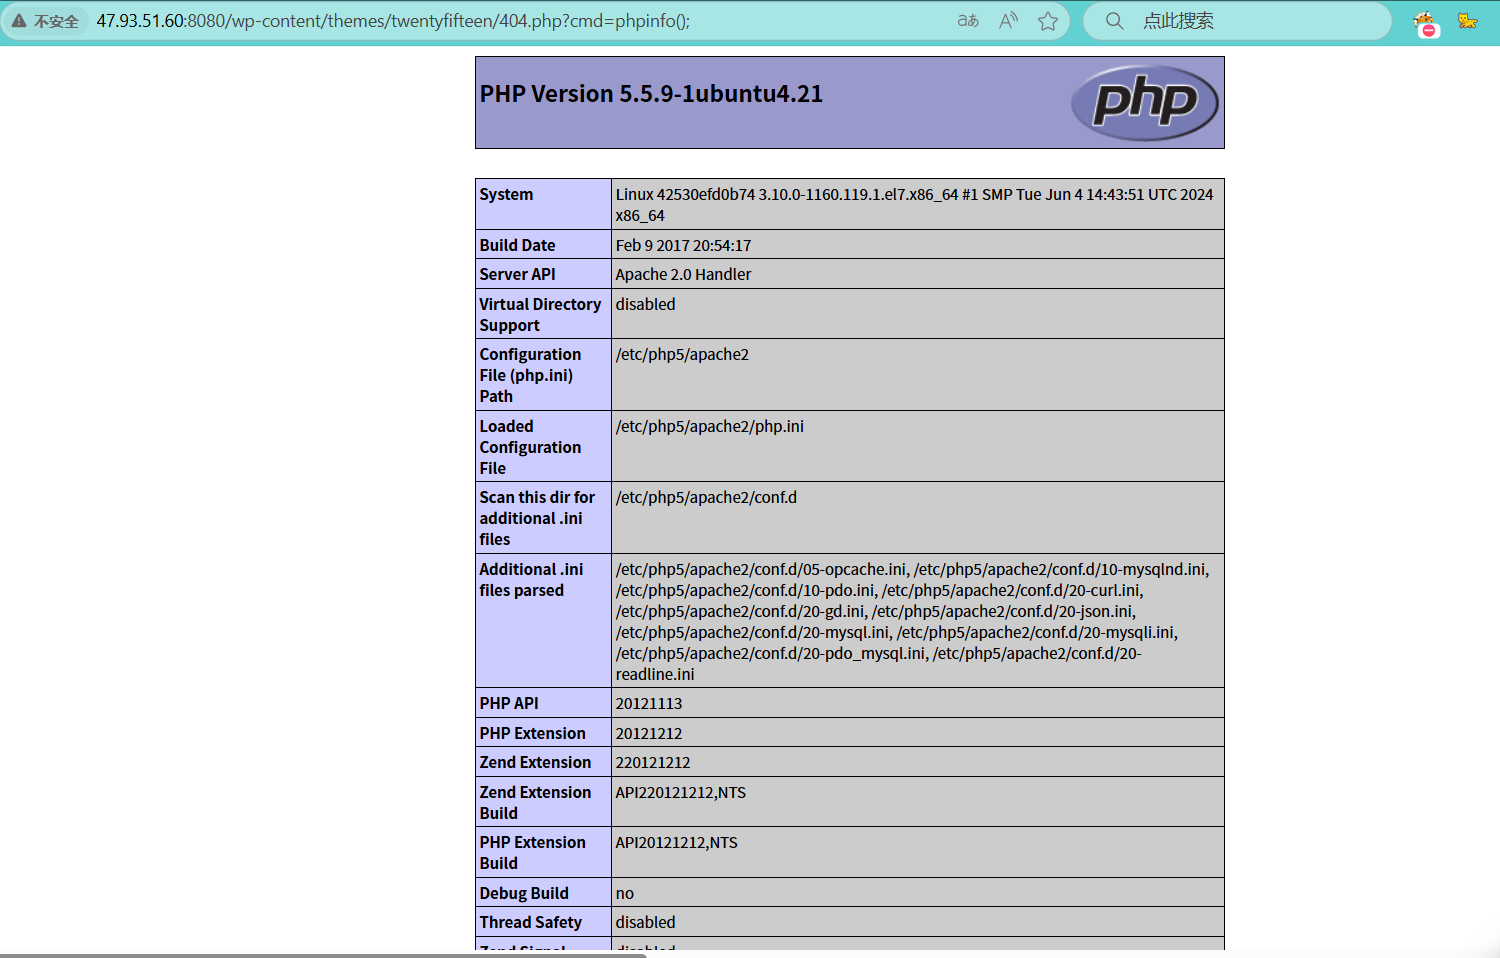Viewport: 1500px width, 958px height.
Task: Click the Thread Safety disabled value
Action: (x=645, y=922)
